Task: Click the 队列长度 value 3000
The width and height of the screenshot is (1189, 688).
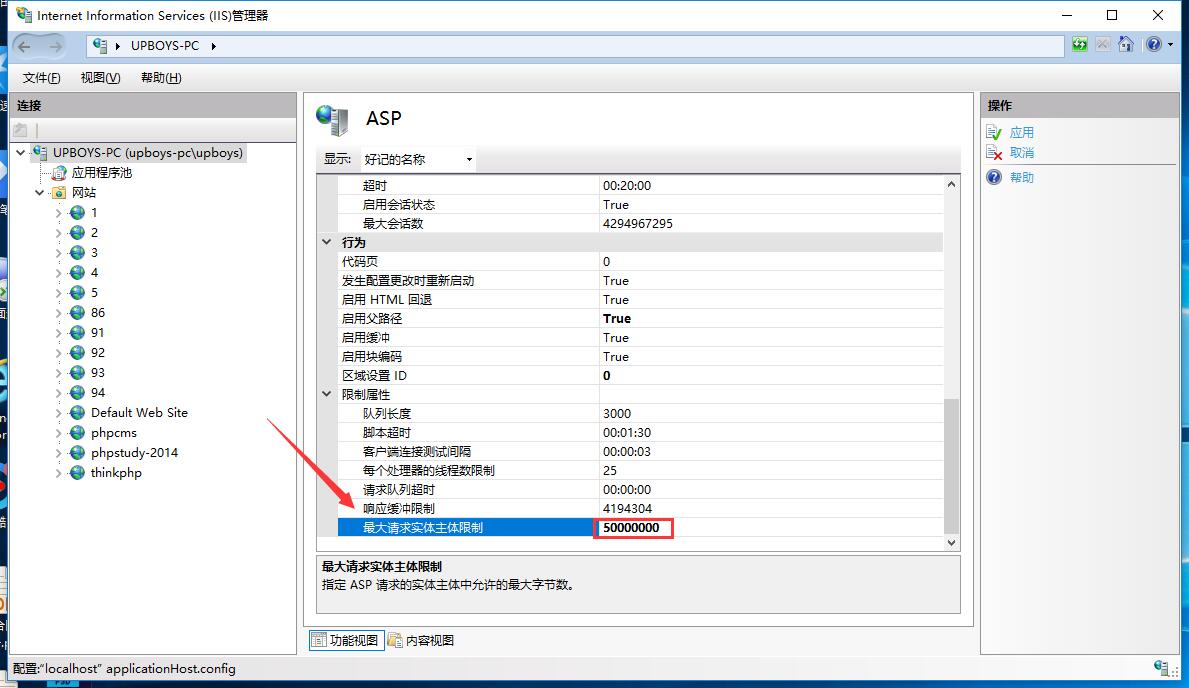Action: click(616, 413)
